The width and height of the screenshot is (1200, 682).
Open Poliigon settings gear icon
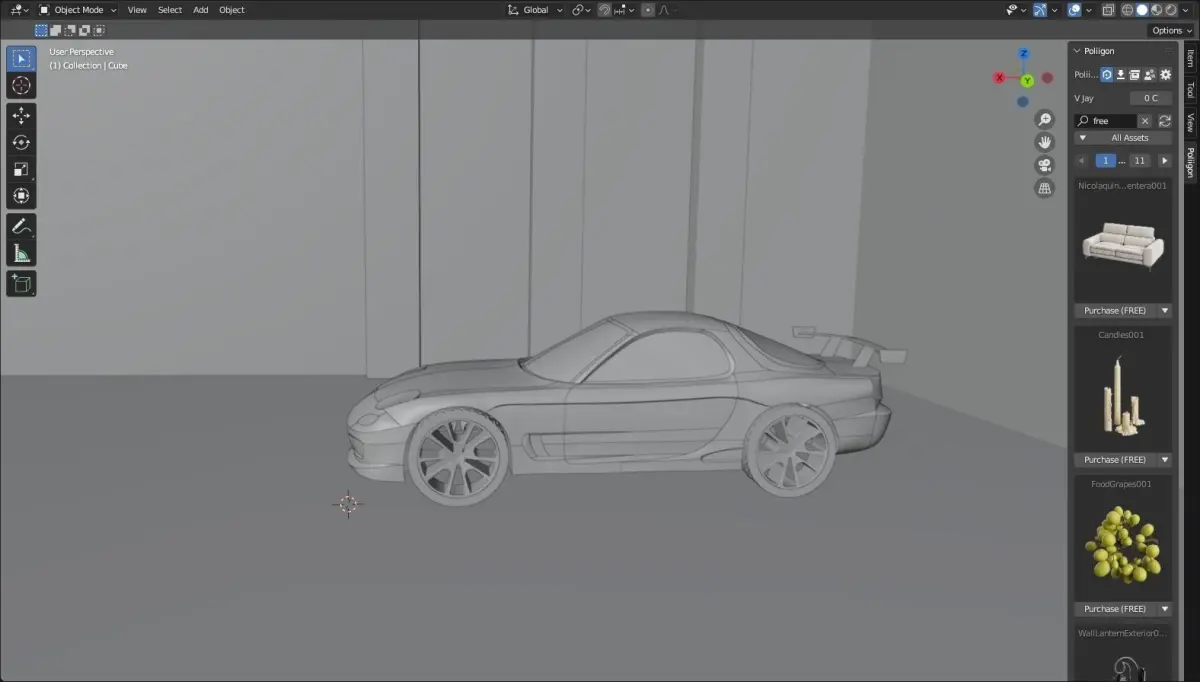pos(1165,75)
